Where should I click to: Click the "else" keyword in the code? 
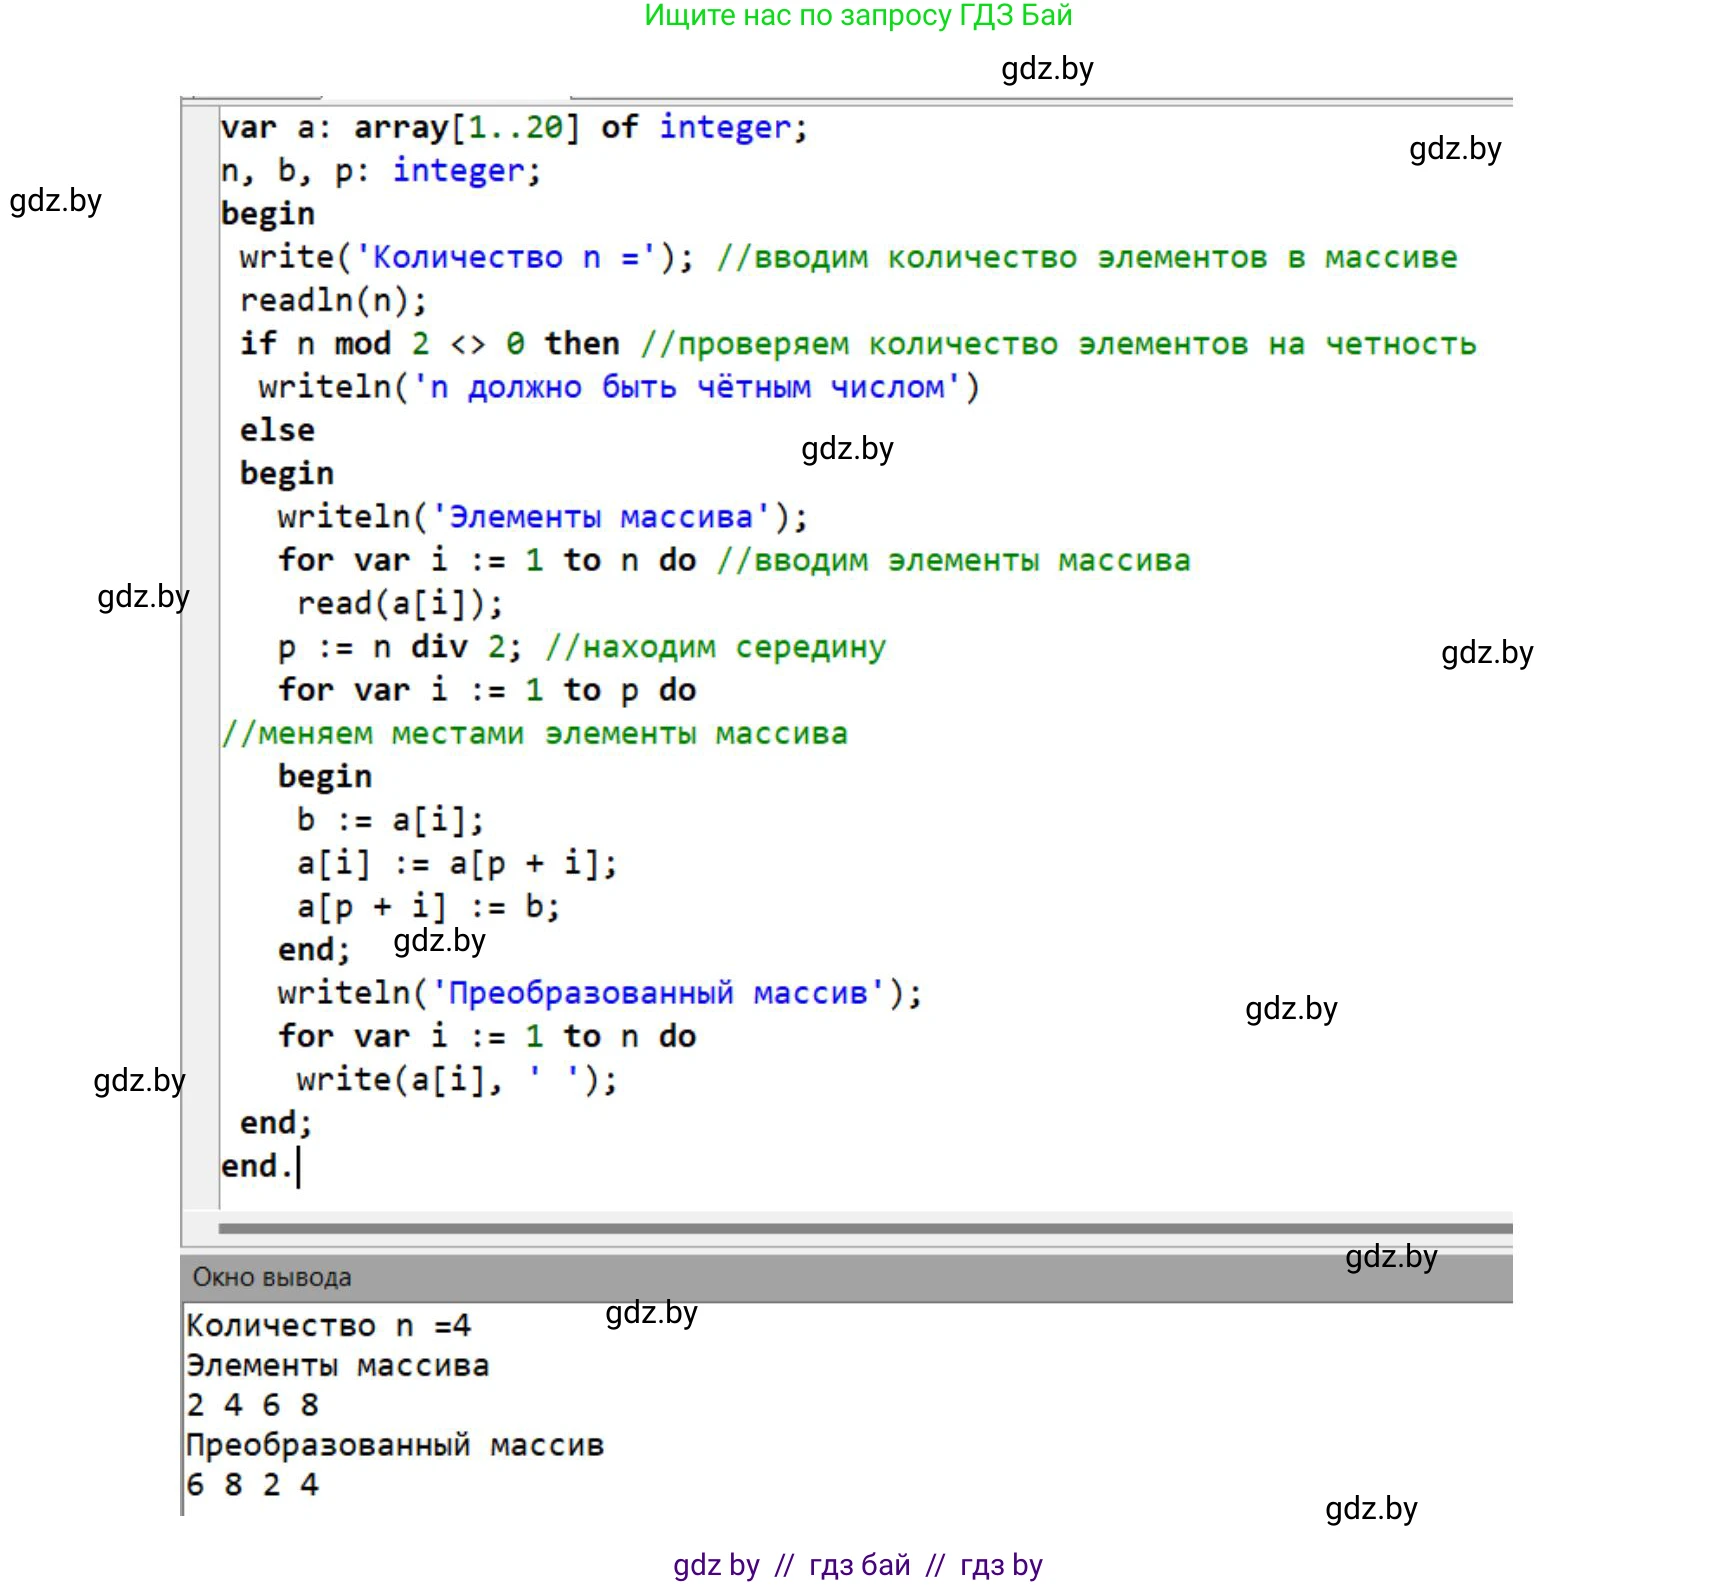pos(277,430)
